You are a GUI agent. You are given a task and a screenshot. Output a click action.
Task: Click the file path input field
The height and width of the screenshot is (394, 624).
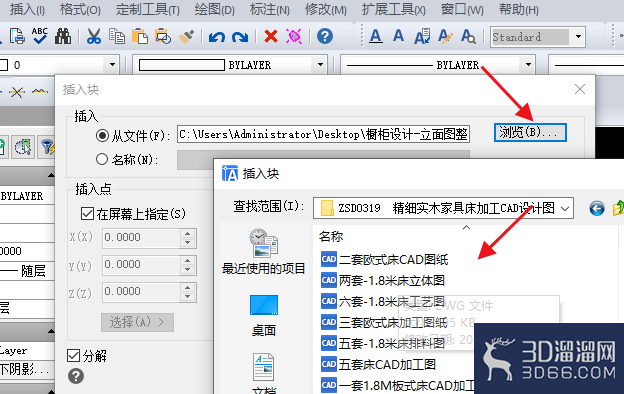[323, 134]
